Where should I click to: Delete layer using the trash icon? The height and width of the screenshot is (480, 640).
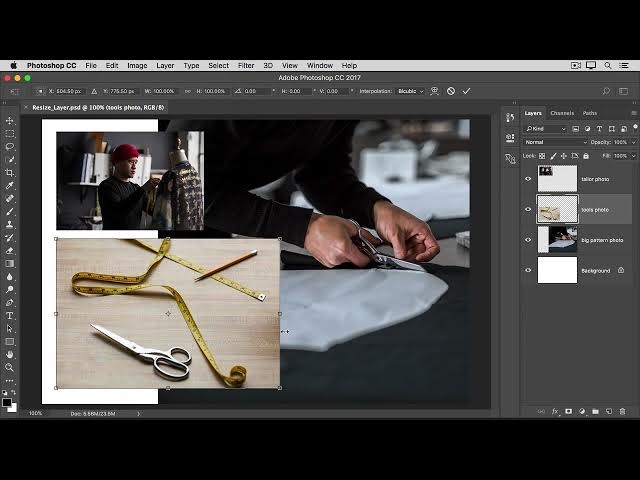(x=622, y=411)
